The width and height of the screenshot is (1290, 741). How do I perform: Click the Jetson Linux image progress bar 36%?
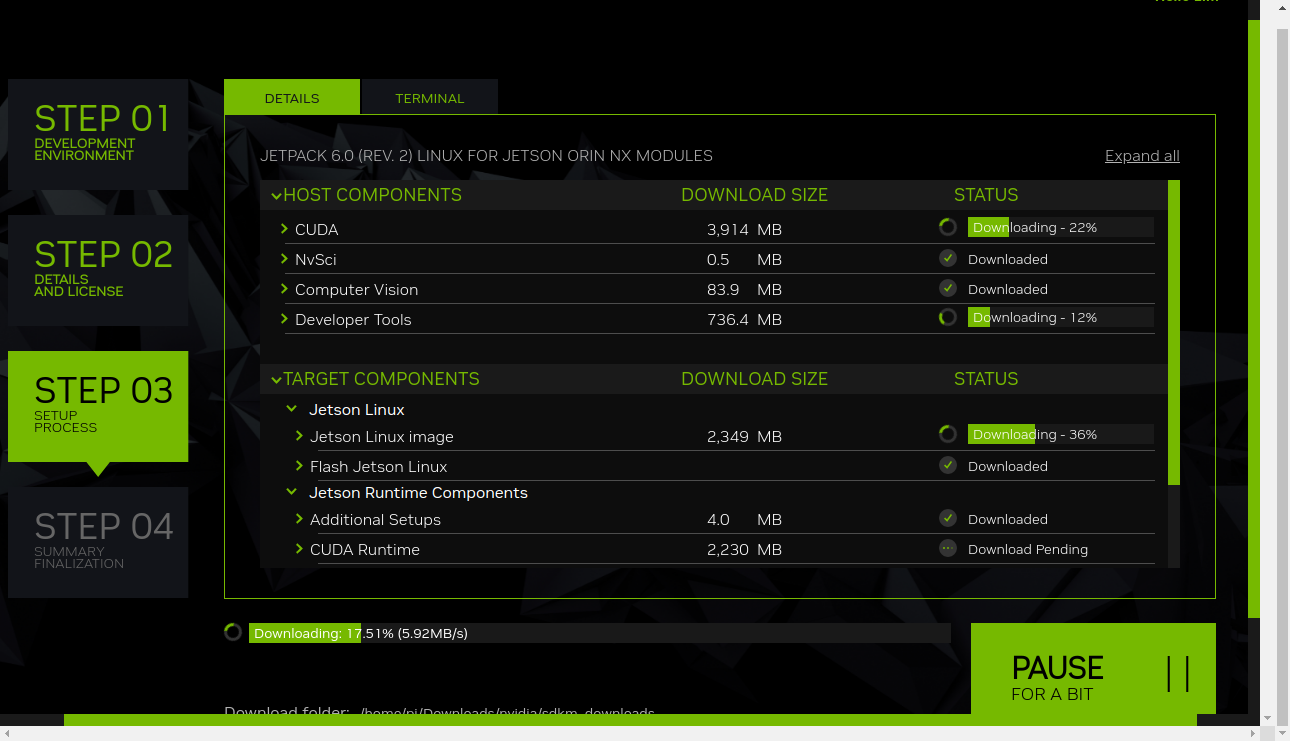click(x=1061, y=434)
